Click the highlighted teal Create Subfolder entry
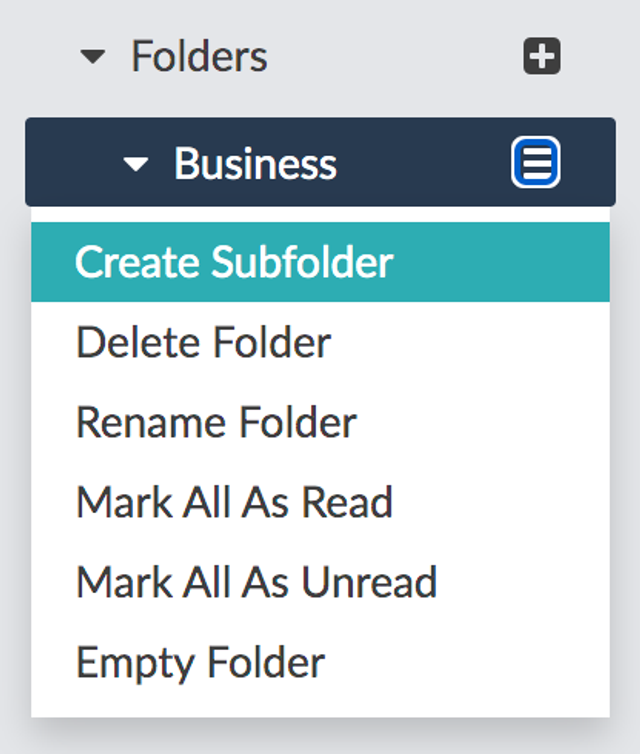Image resolution: width=640 pixels, height=754 pixels. coord(320,262)
